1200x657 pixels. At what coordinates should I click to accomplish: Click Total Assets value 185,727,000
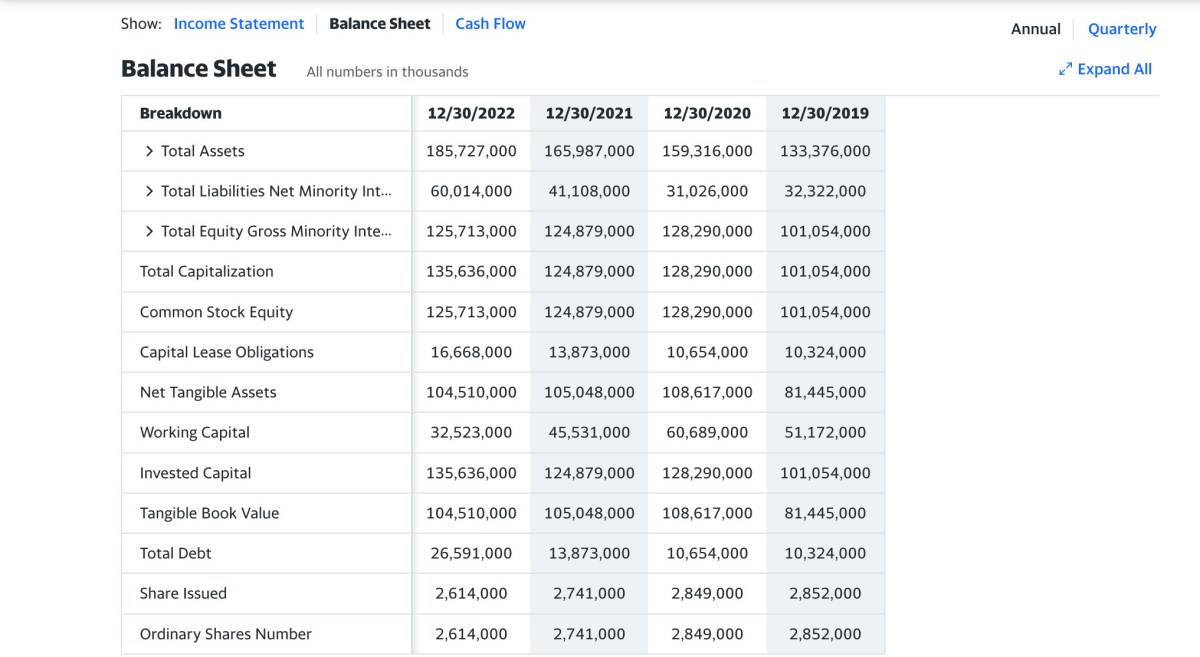(471, 151)
